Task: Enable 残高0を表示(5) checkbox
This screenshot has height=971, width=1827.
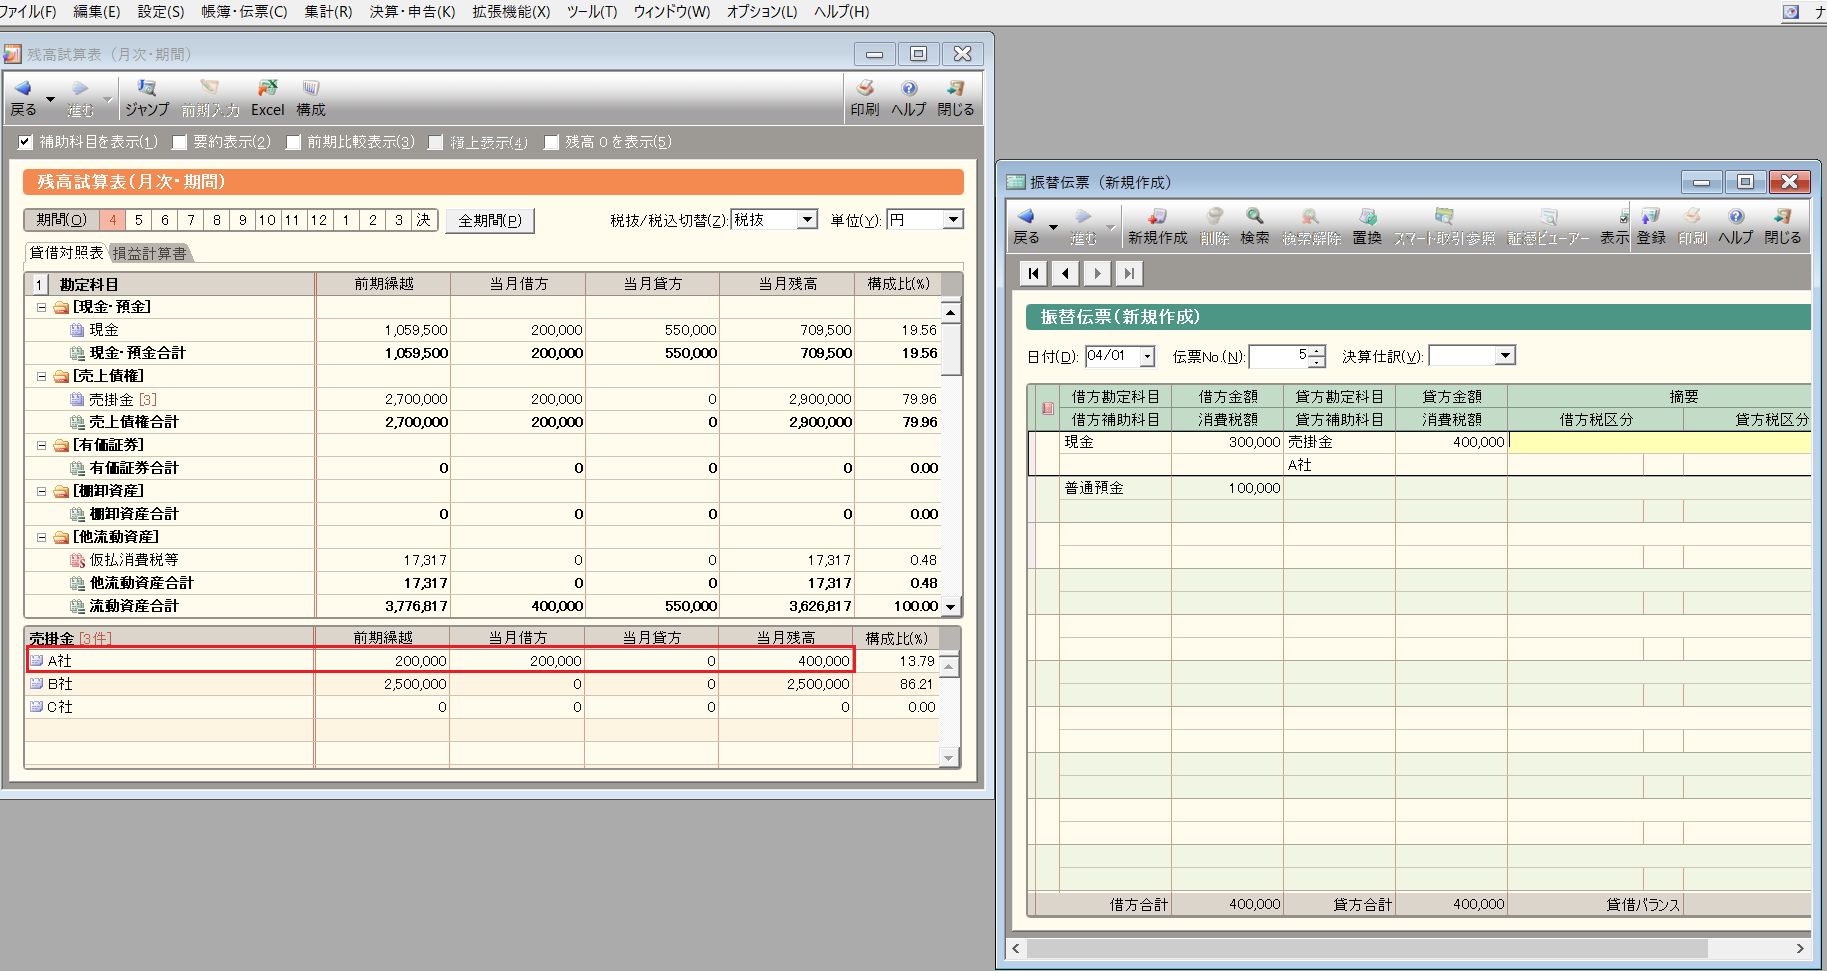Action: (551, 142)
